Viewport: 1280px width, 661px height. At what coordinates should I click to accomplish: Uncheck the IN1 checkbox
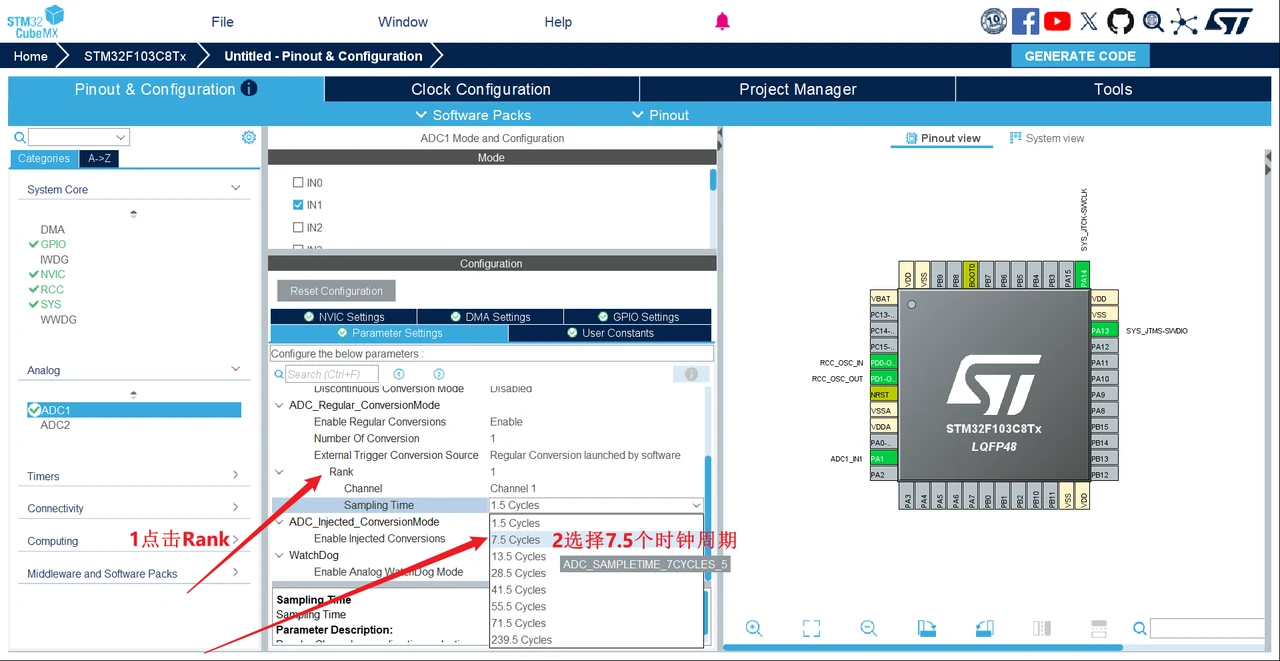298,205
